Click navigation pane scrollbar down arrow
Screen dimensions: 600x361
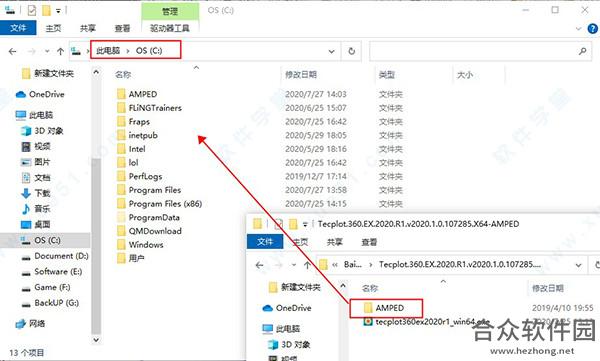(x=96, y=340)
